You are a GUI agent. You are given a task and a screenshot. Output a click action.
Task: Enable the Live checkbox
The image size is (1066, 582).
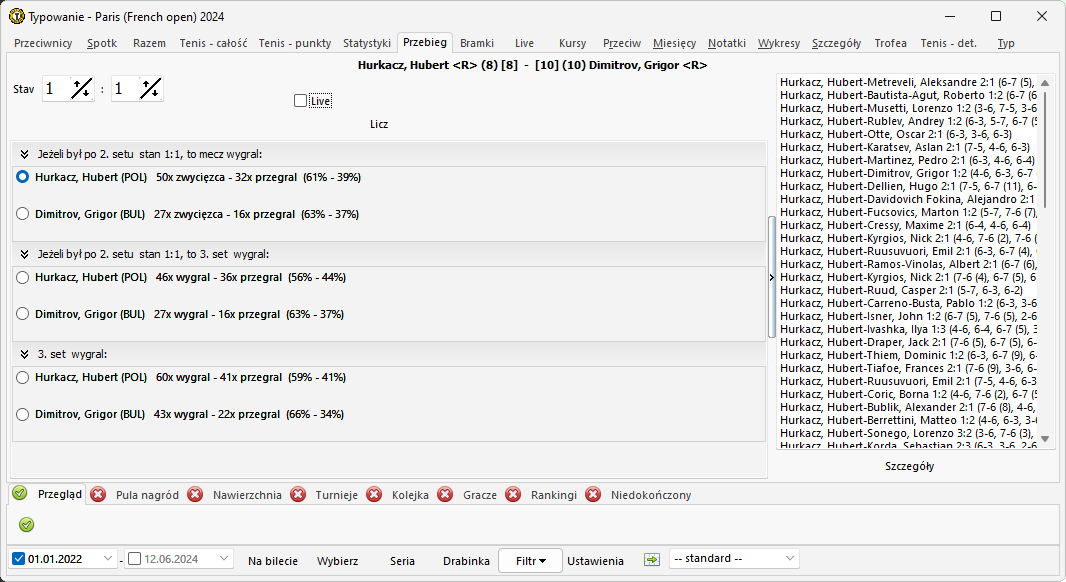301,101
